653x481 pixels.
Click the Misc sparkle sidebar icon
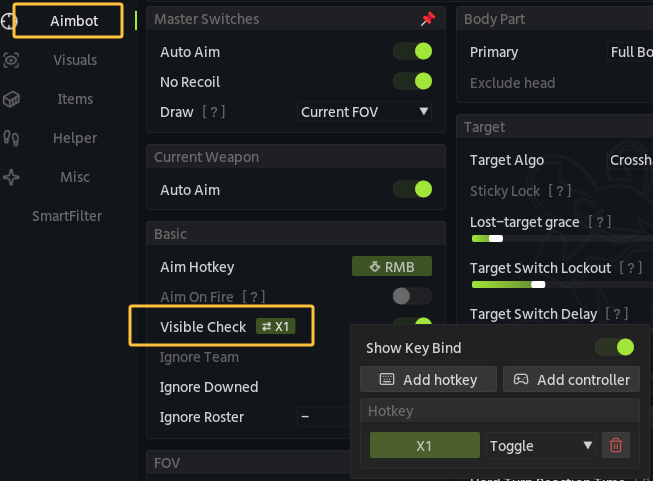[11, 177]
